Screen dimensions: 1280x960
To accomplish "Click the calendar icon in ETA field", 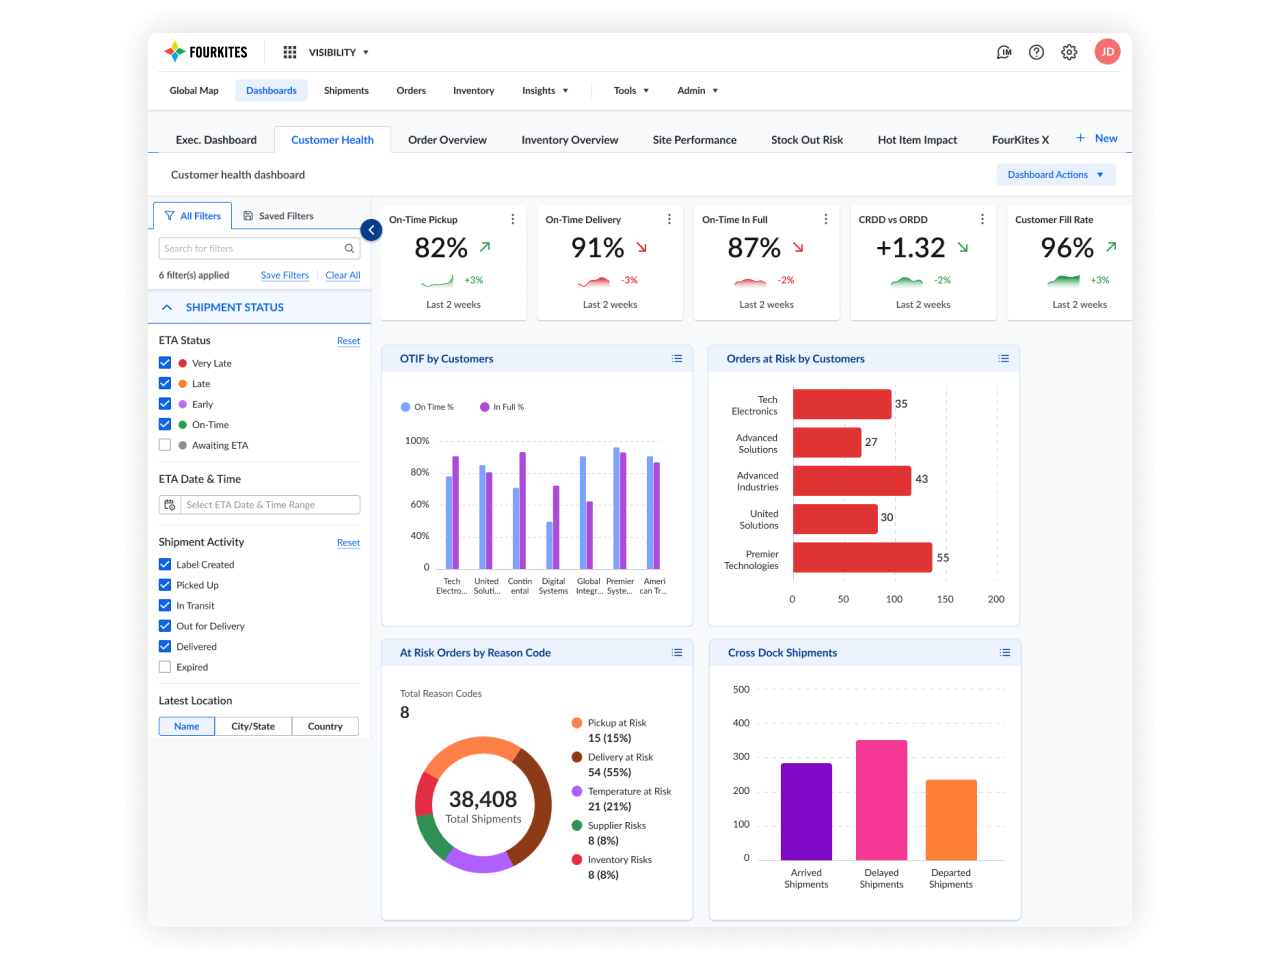I will 169,505.
